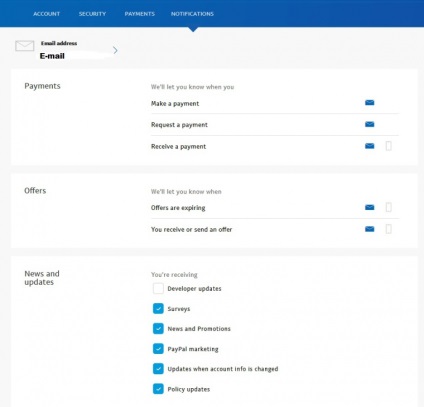This screenshot has height=407, width=424.
Task: Toggle email alert for receiving or sending offers
Action: (x=369, y=229)
